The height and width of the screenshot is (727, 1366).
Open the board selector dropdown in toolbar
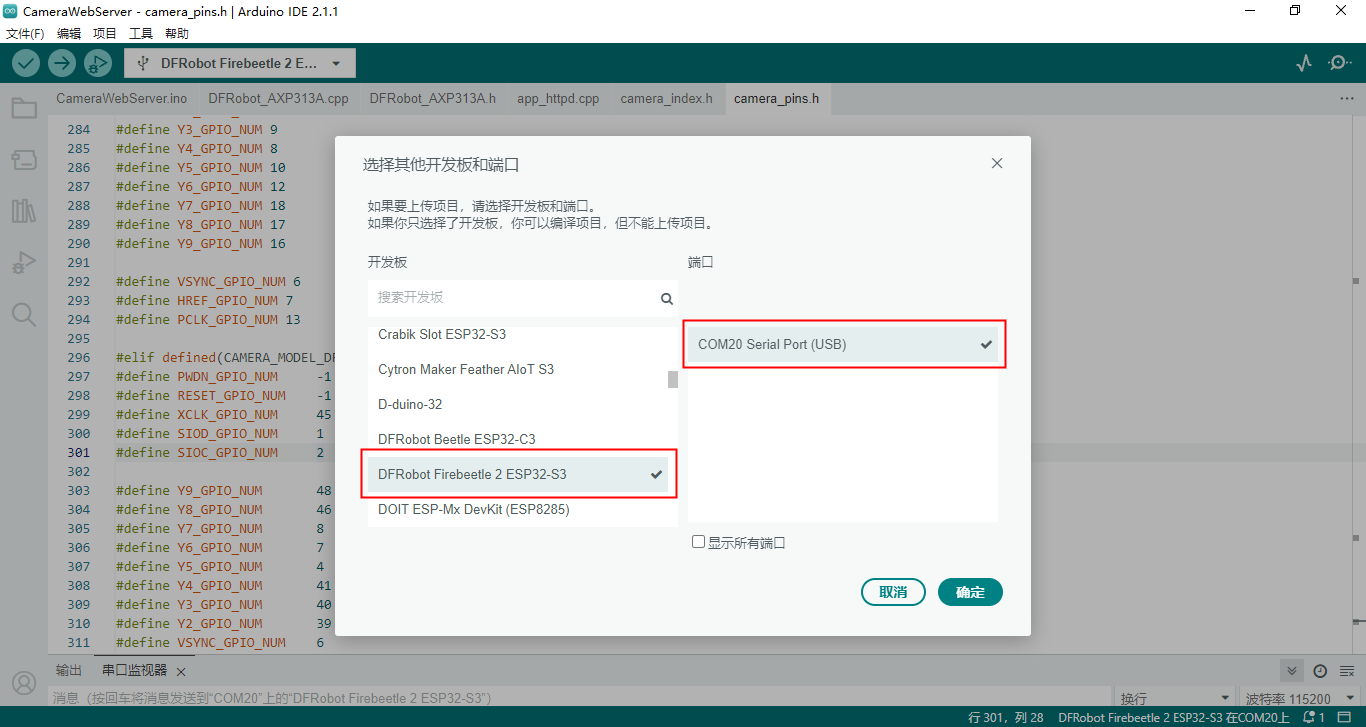click(x=239, y=63)
